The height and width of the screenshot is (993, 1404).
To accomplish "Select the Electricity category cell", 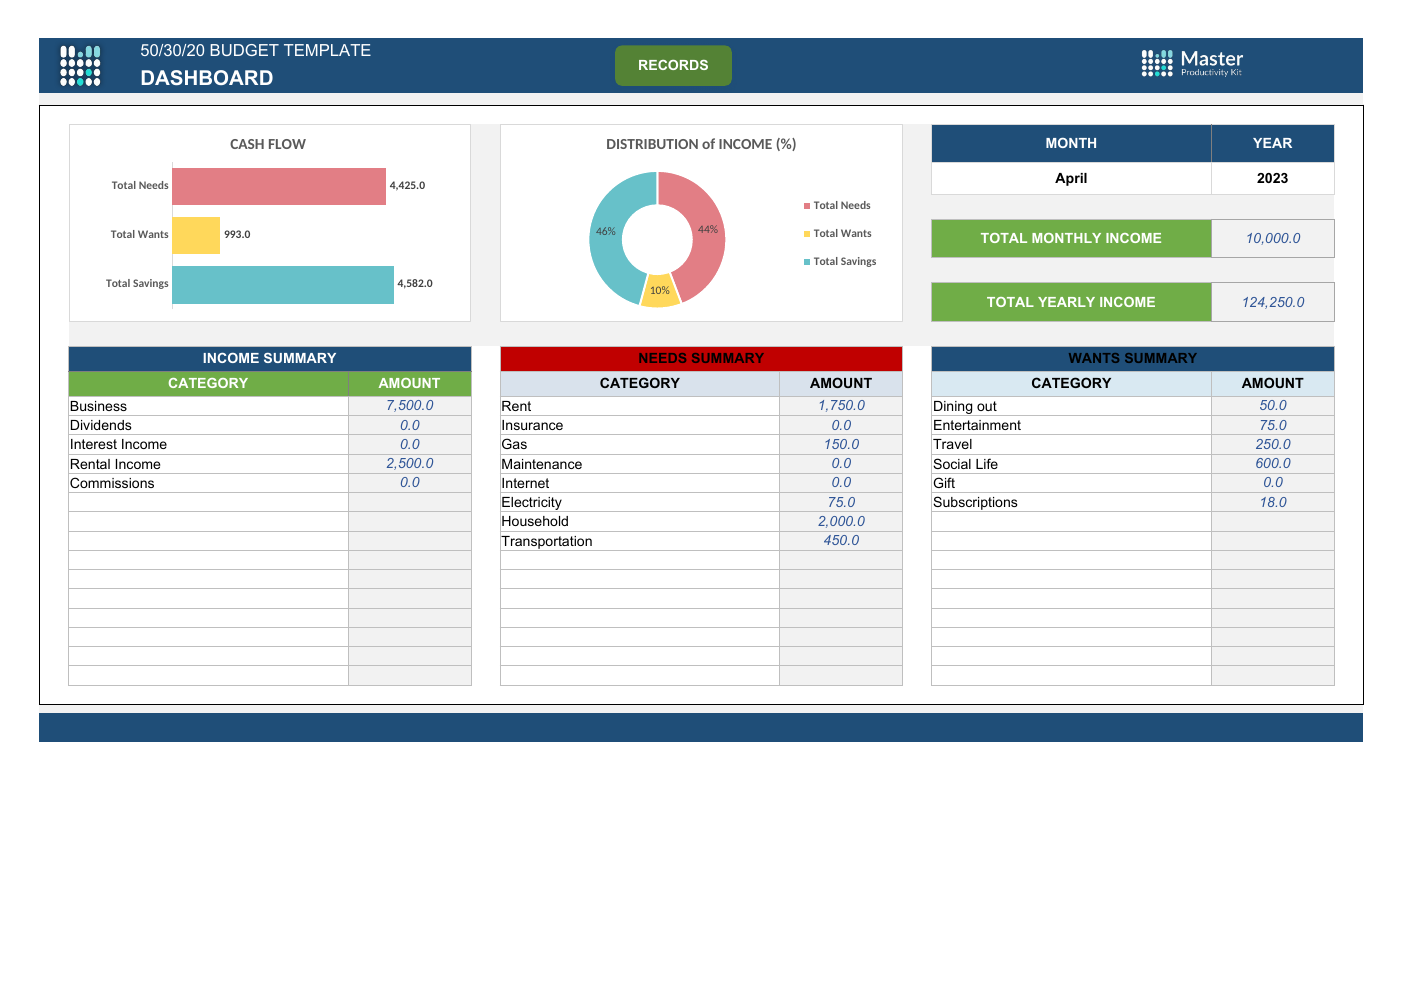I will tap(640, 503).
